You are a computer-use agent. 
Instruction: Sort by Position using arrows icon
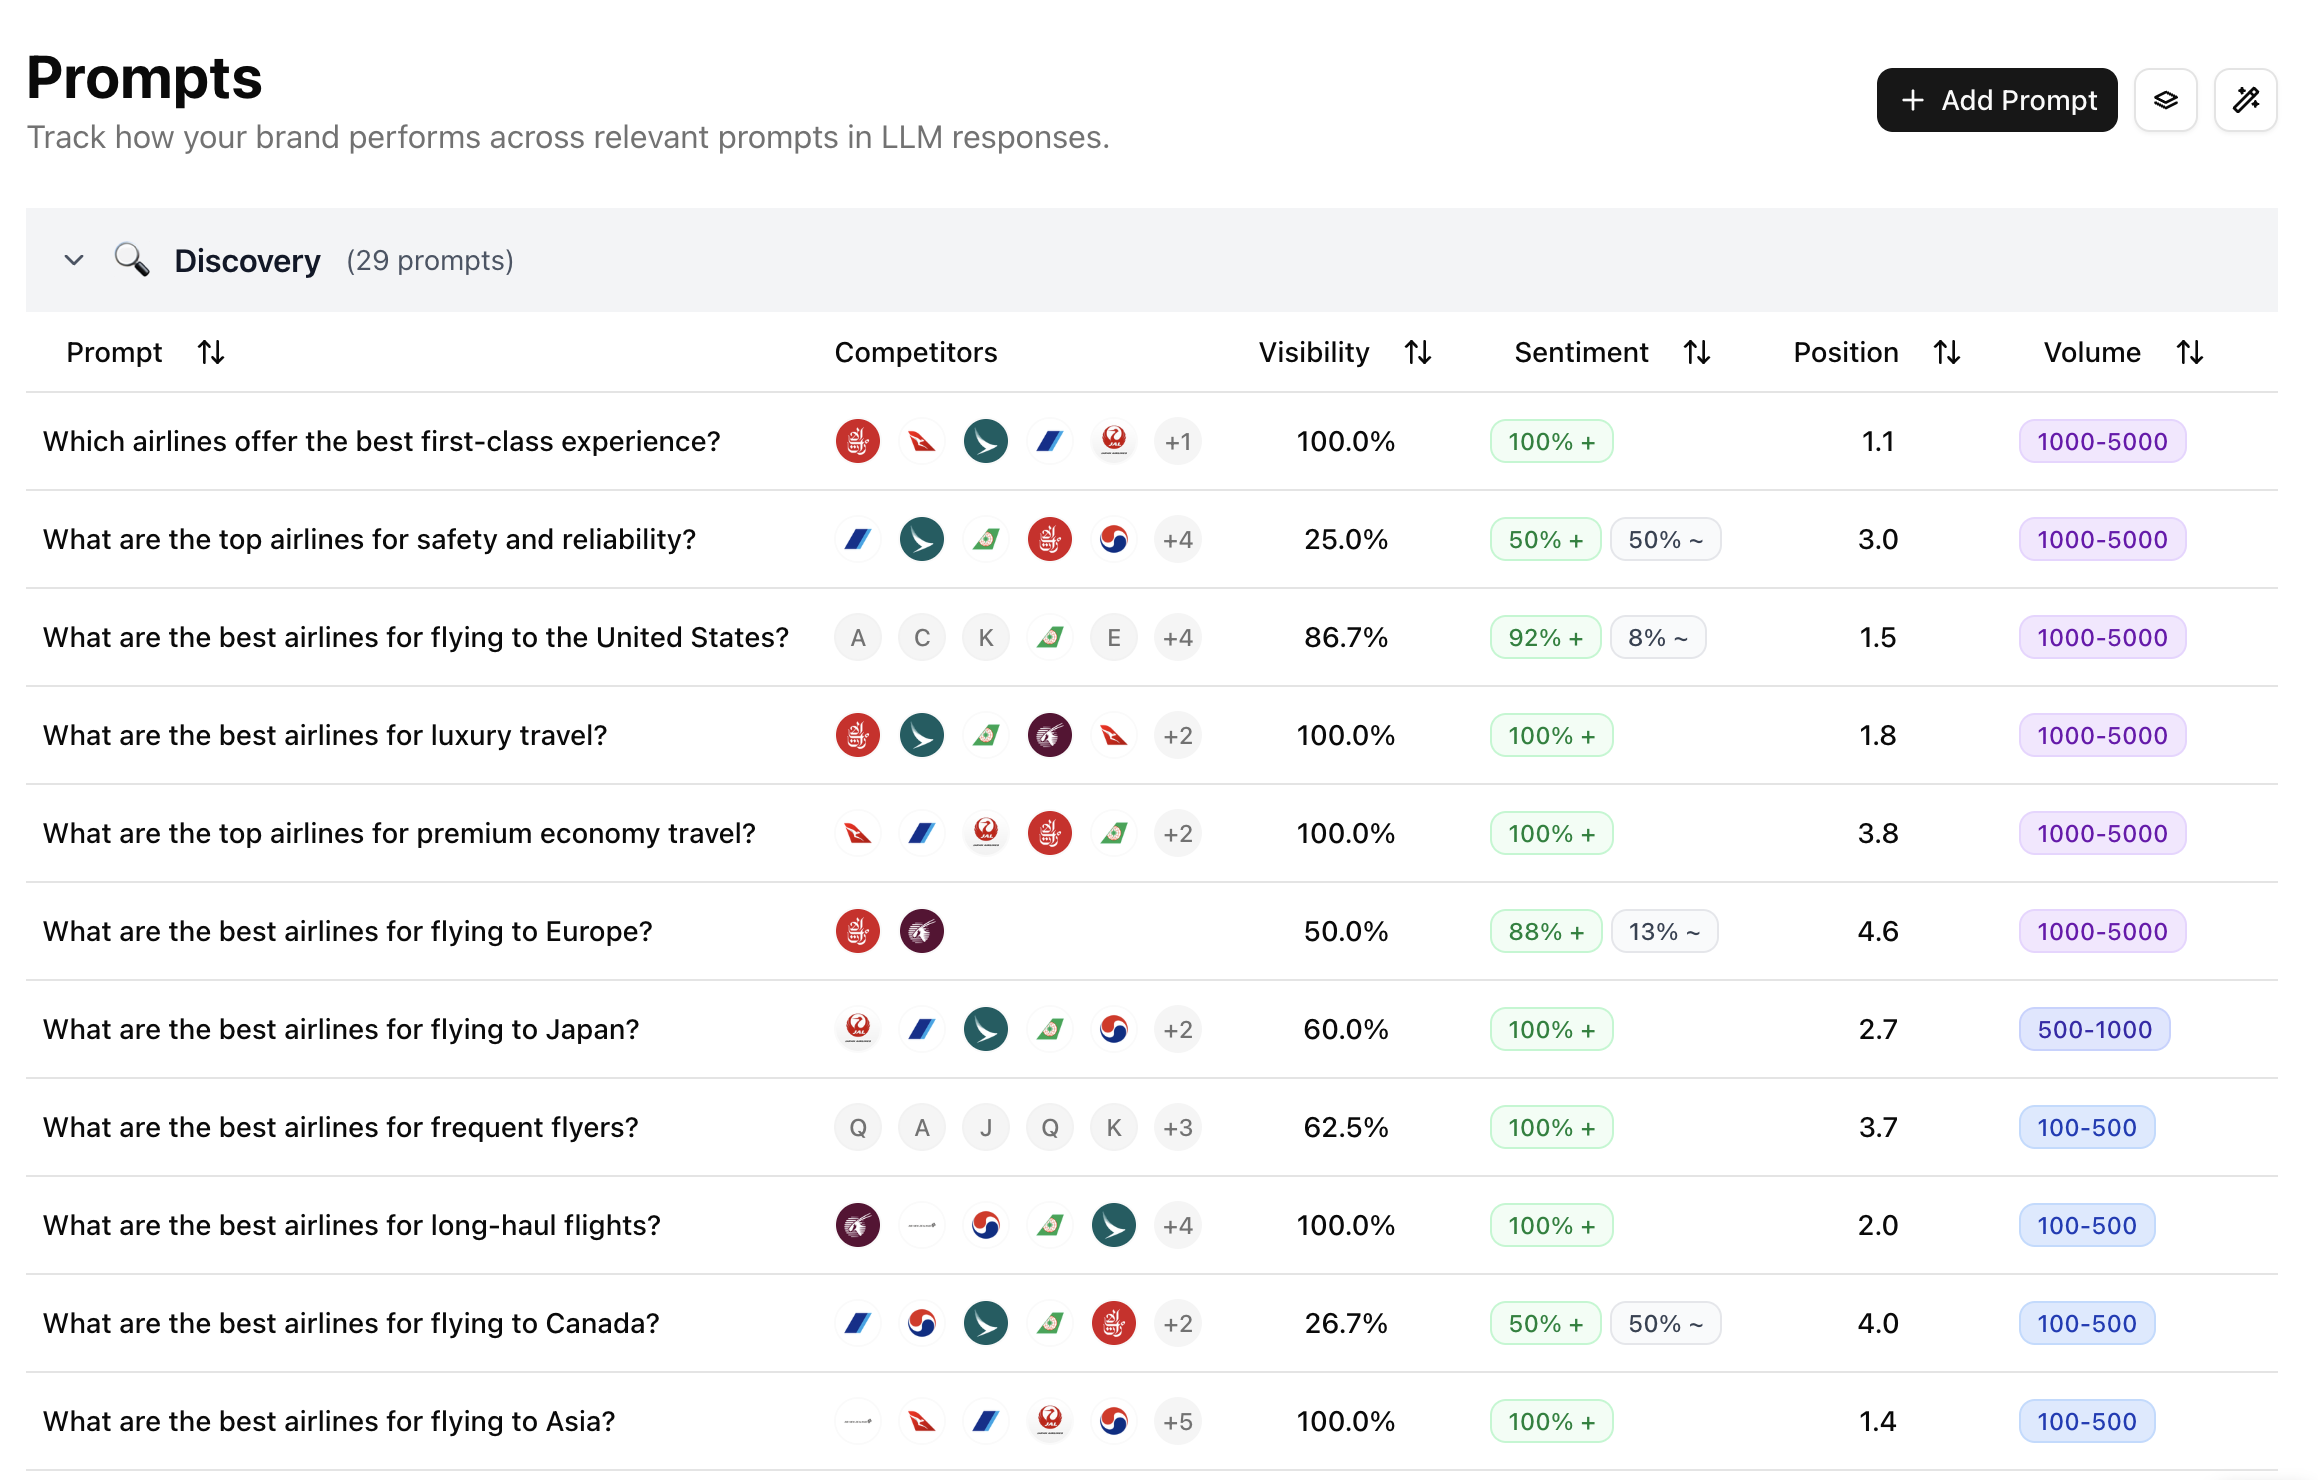point(1946,352)
